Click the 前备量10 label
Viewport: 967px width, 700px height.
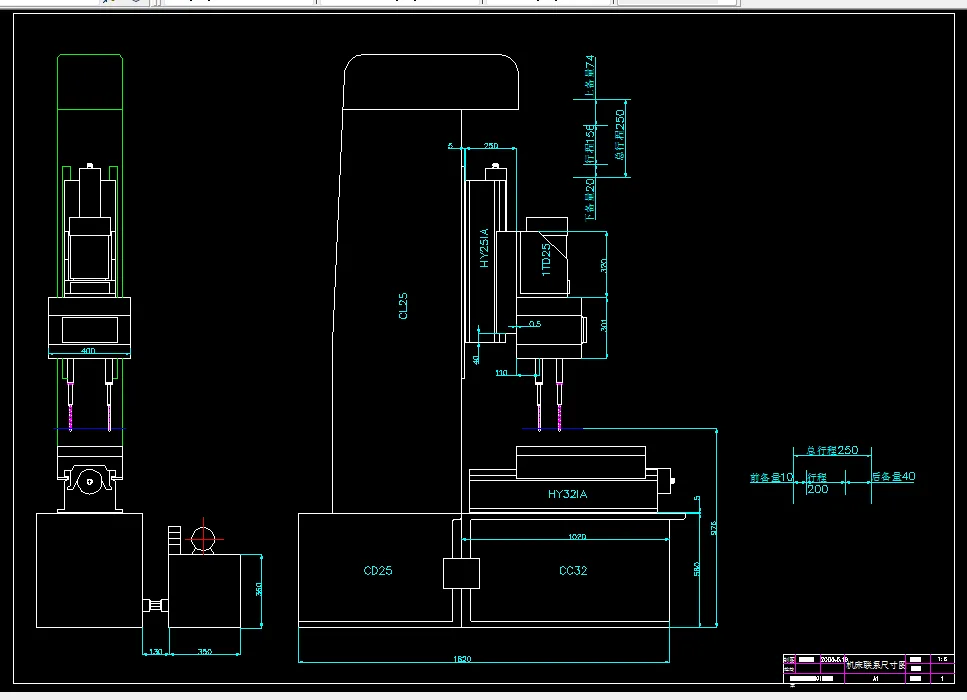[x=772, y=477]
